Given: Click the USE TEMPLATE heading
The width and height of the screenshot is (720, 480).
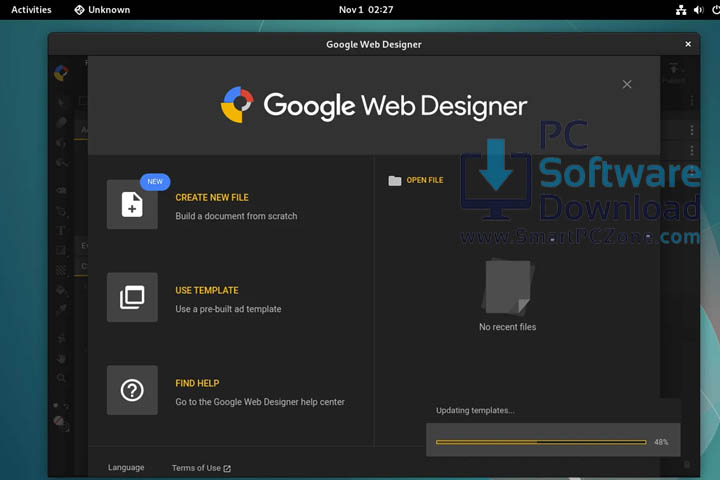Looking at the screenshot, I should pyautogui.click(x=207, y=290).
